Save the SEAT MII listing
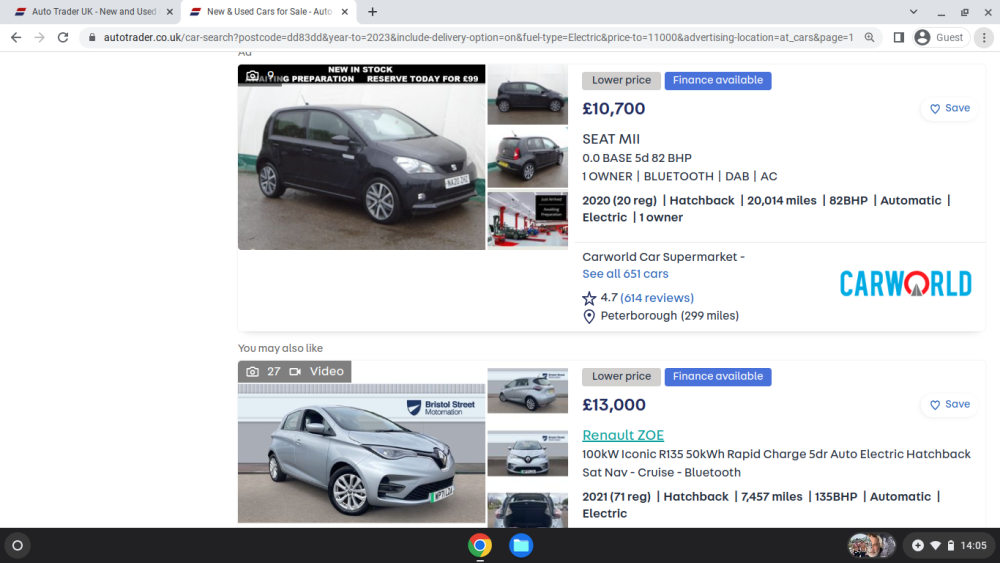The width and height of the screenshot is (1000, 563). (x=950, y=108)
